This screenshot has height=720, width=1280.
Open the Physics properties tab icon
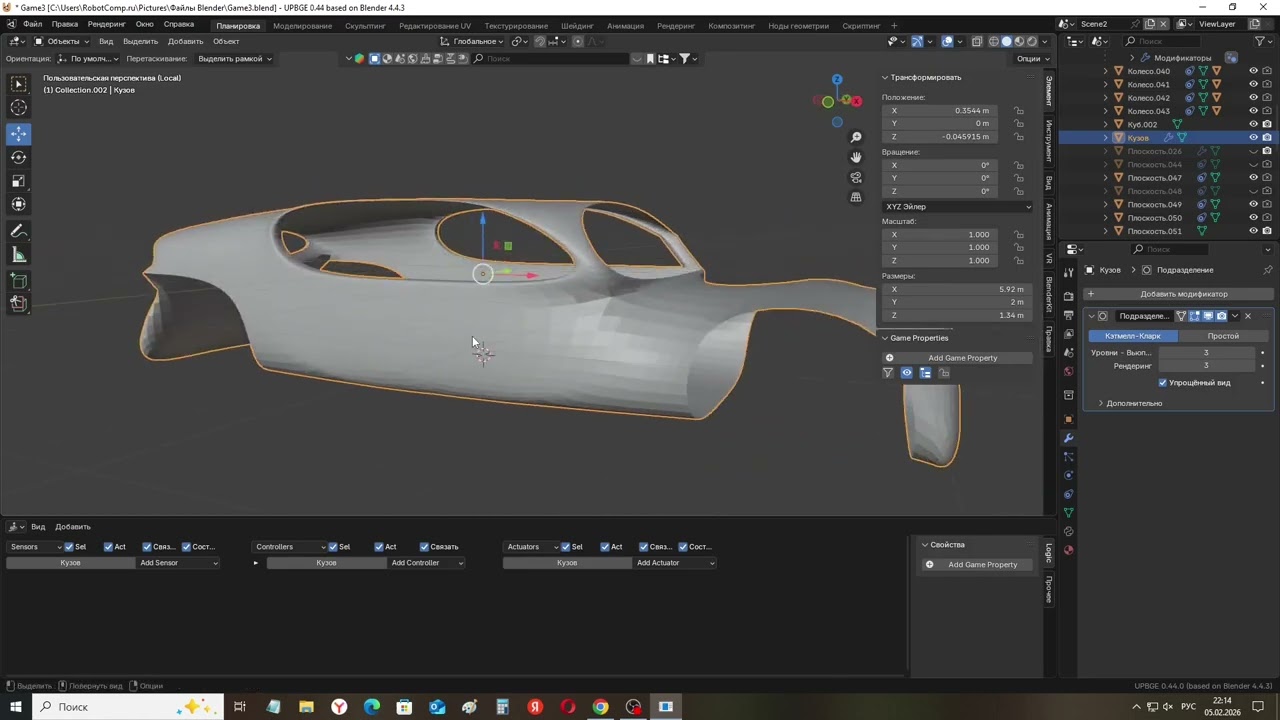pos(1068,475)
